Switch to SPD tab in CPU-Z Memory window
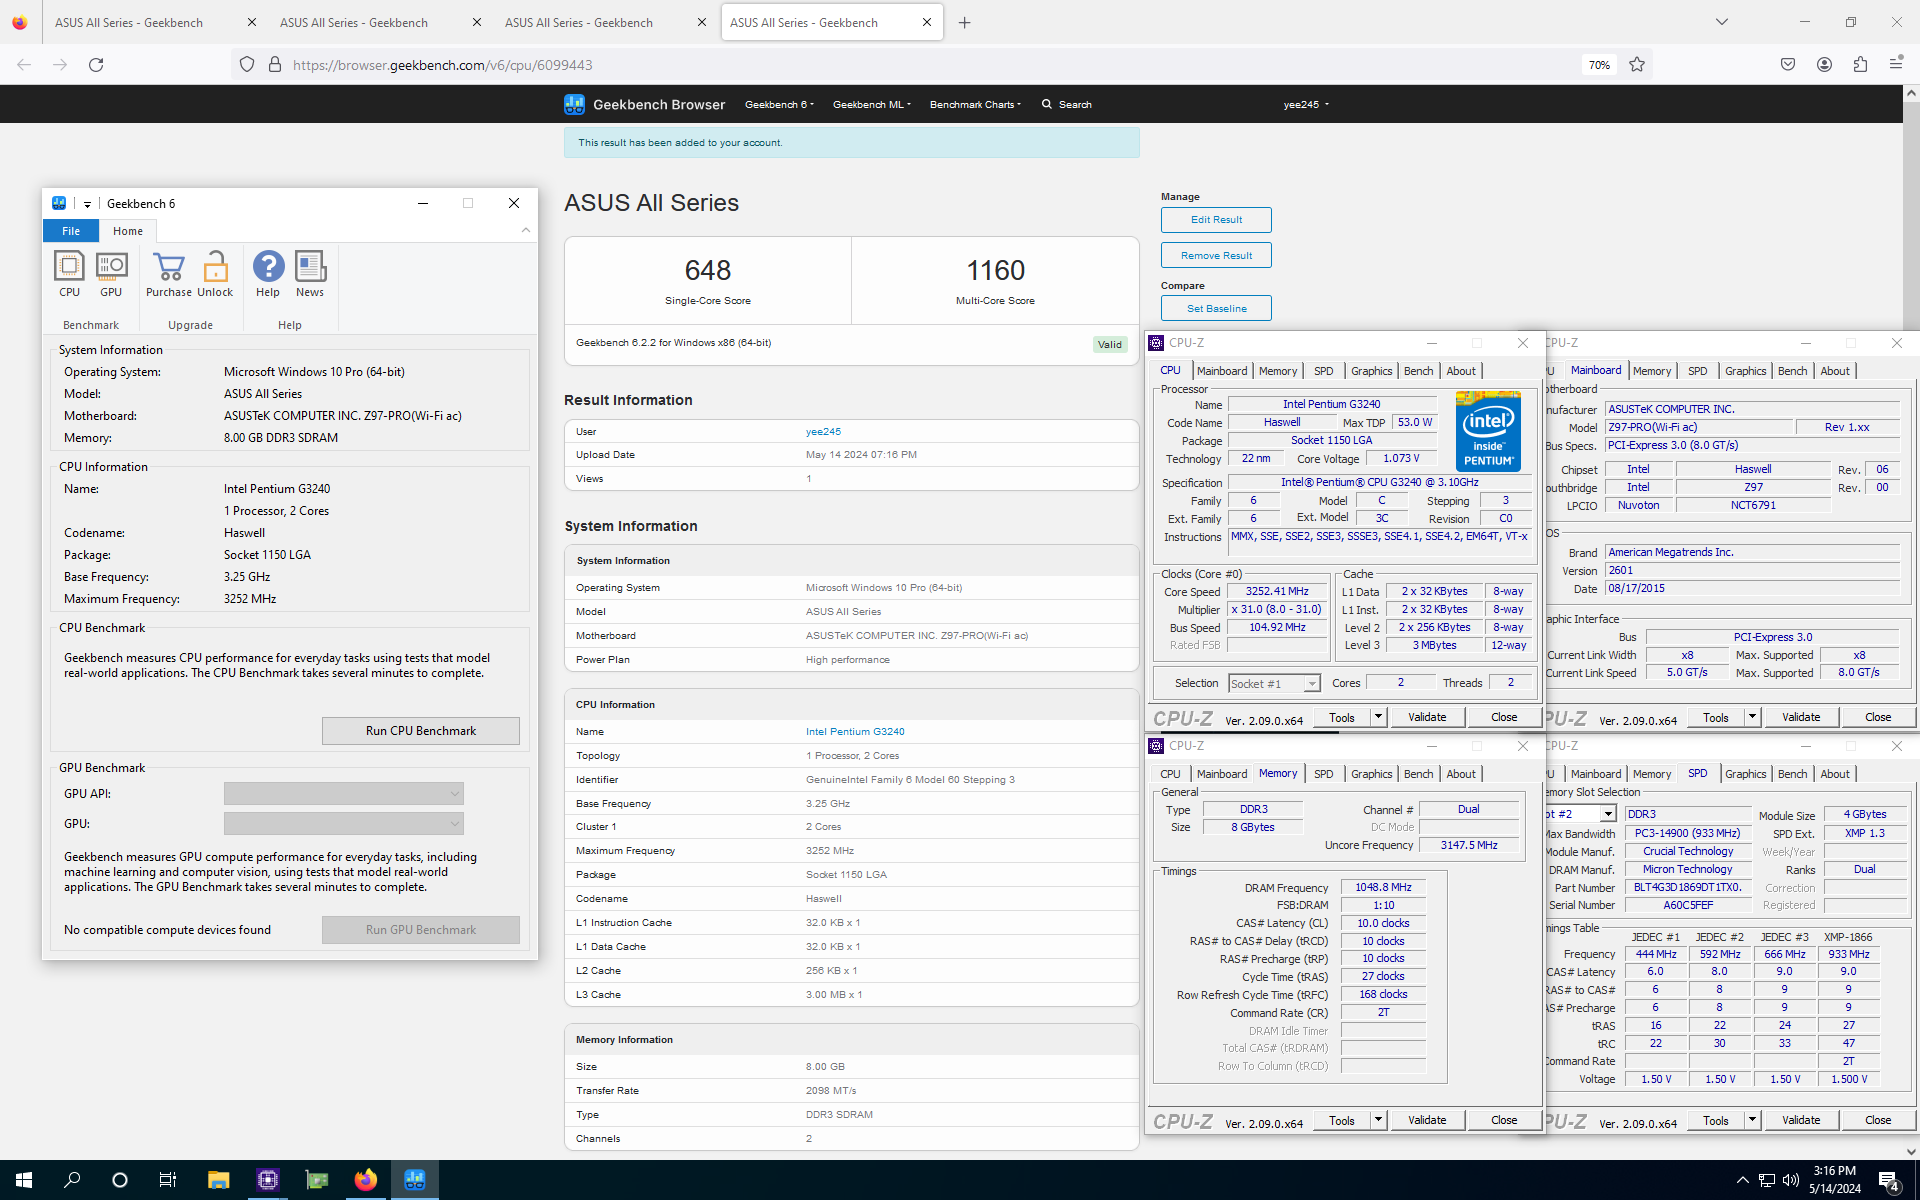 pyautogui.click(x=1324, y=774)
